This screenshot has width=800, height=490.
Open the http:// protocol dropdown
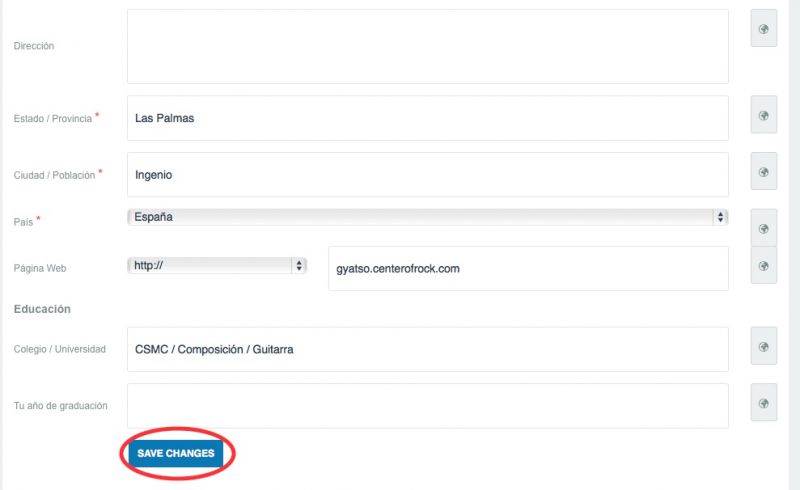coord(217,265)
